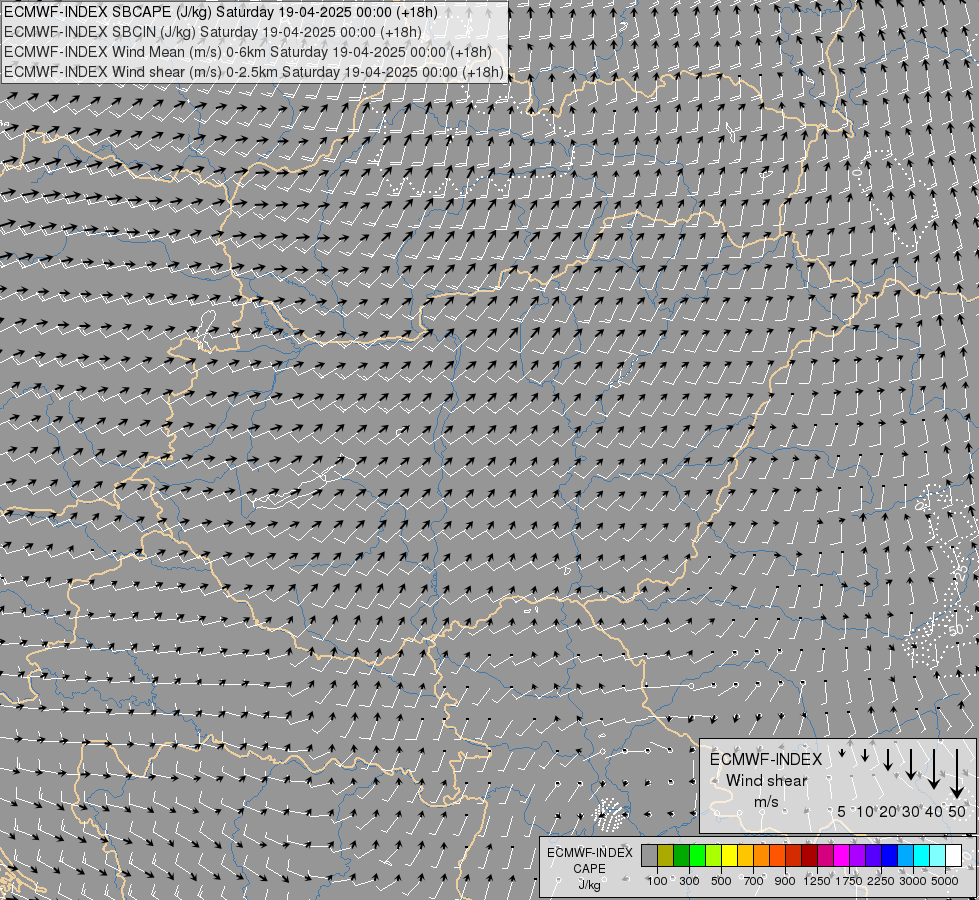
Task: Pick the olive CAPE legend swatch
Action: [x=666, y=855]
